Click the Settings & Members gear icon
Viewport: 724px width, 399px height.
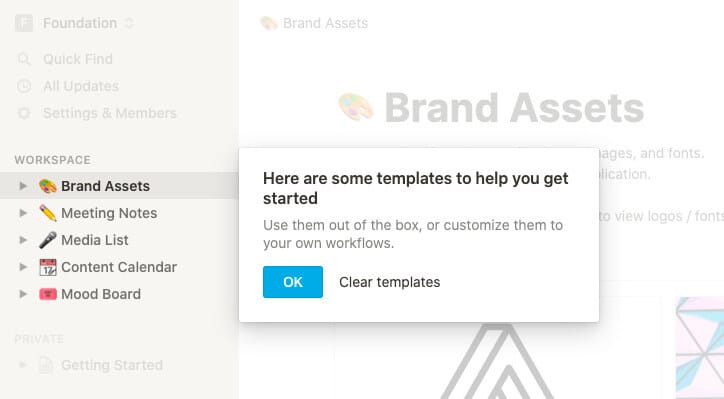24,113
